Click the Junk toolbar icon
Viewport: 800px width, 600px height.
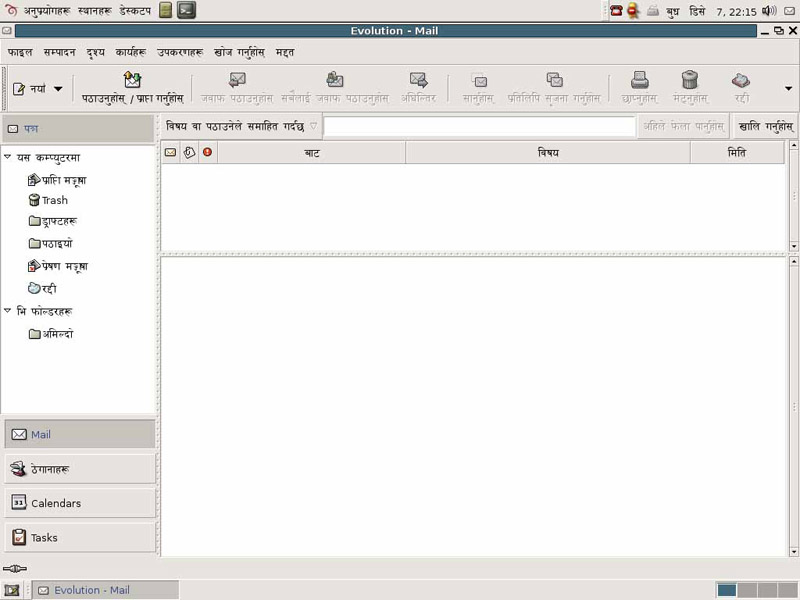tap(741, 81)
